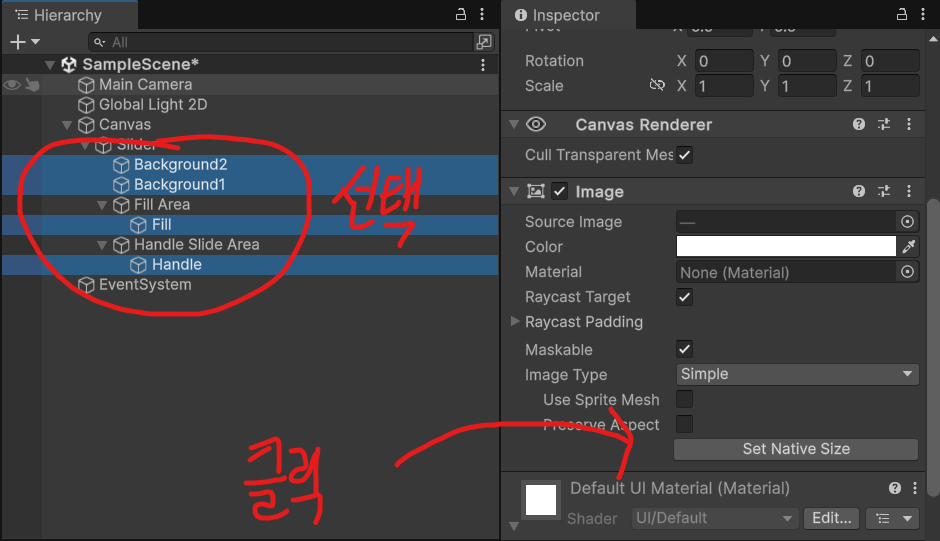Click the Inspector panel lock icon
The width and height of the screenshot is (940, 541).
tap(902, 14)
